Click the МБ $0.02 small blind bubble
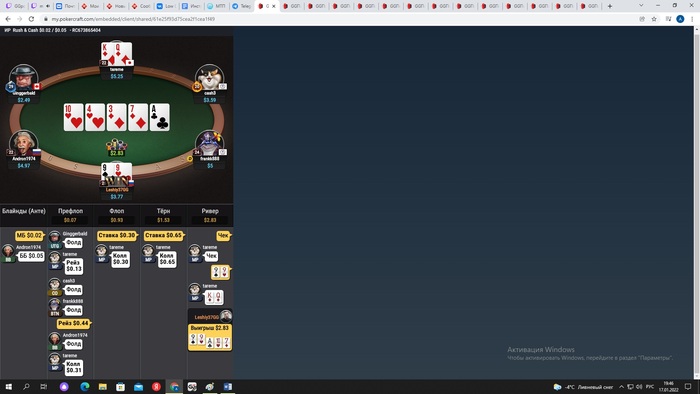Image resolution: width=700 pixels, height=394 pixels. point(29,235)
